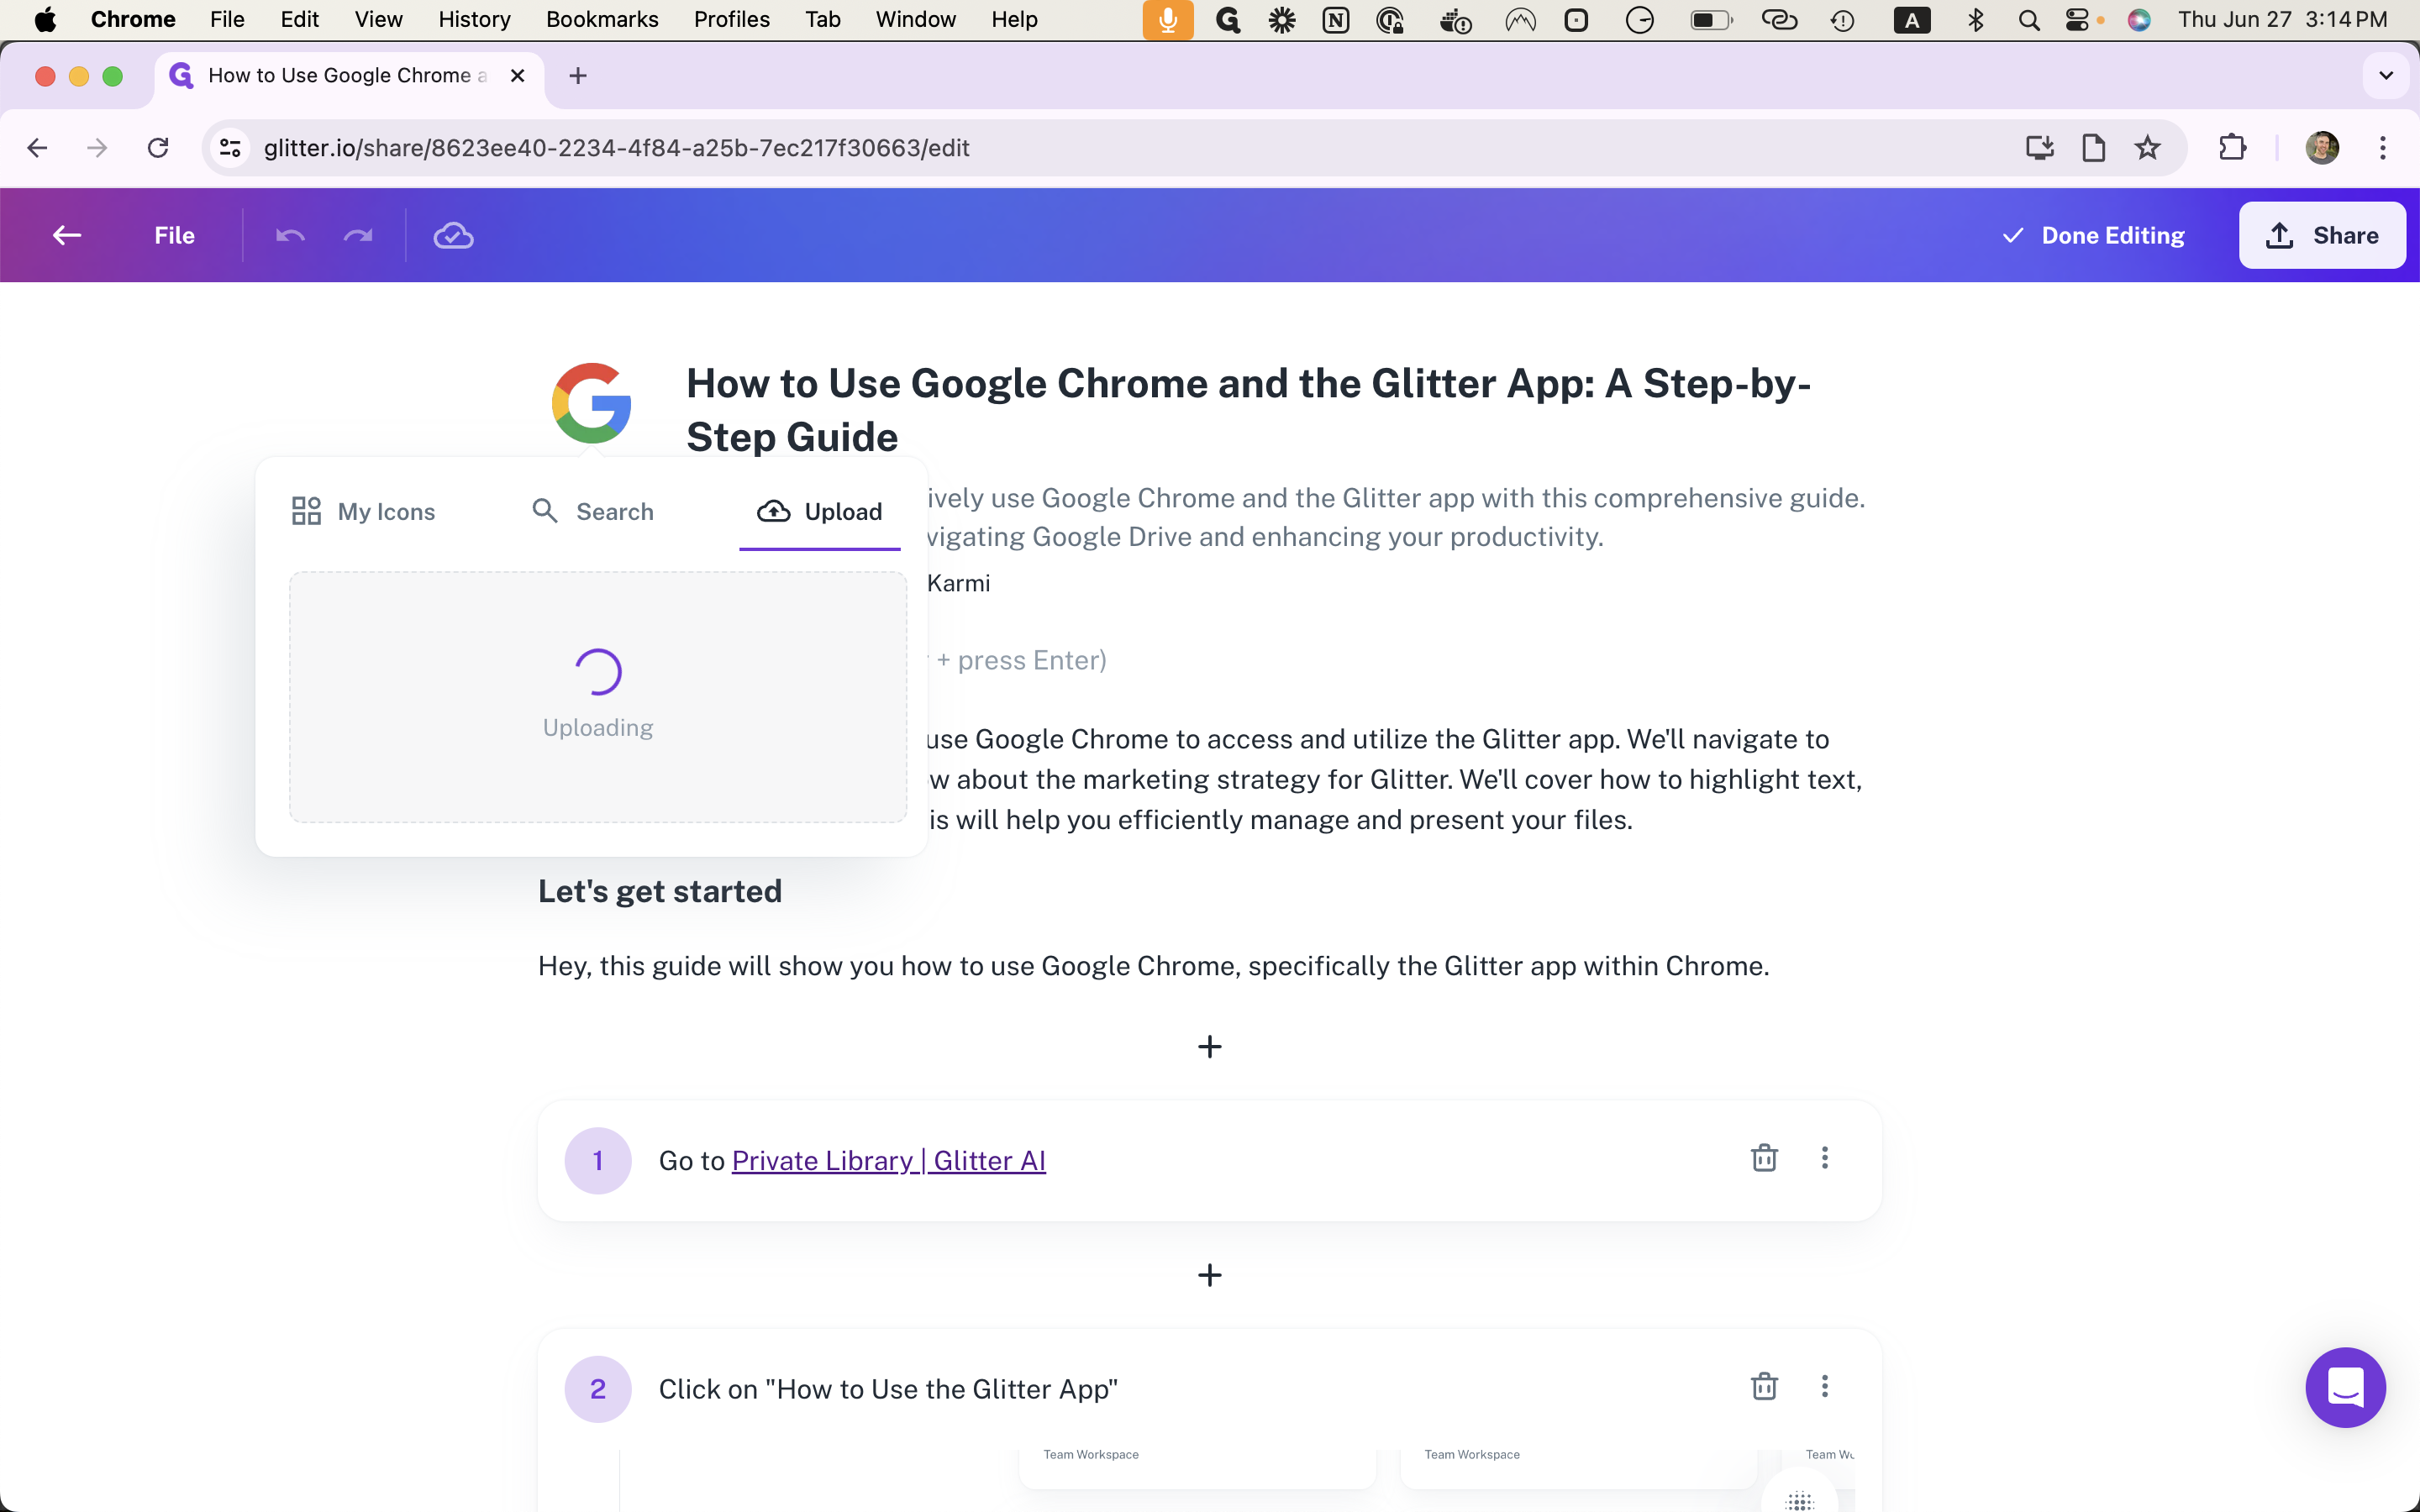
Task: Click the page document icon in address bar
Action: [2093, 148]
